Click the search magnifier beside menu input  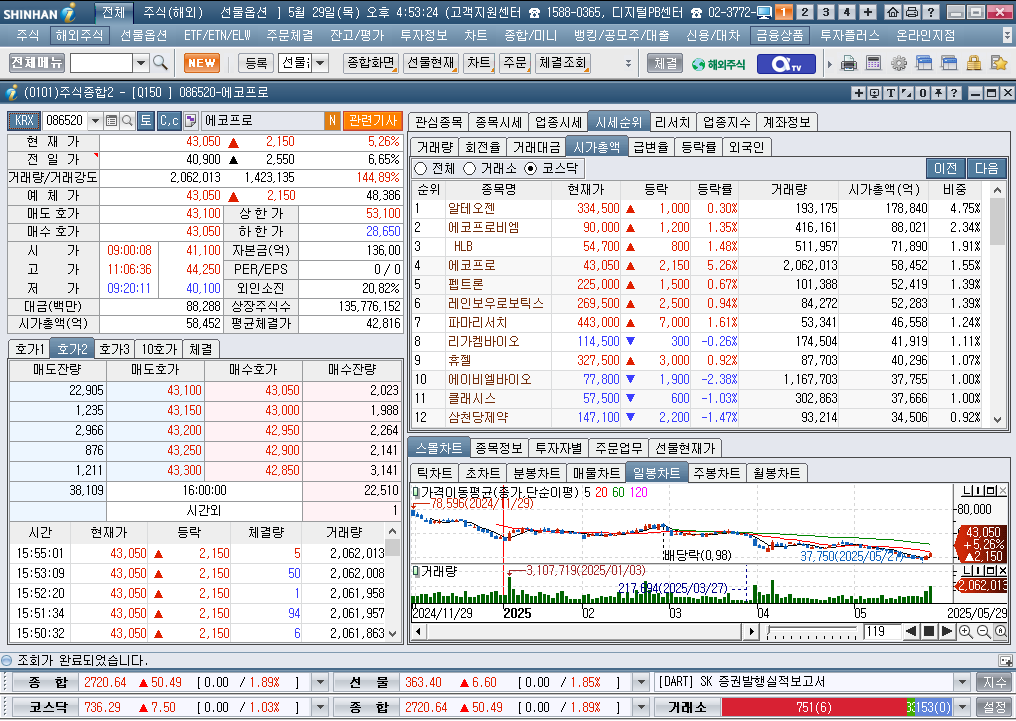coord(160,63)
